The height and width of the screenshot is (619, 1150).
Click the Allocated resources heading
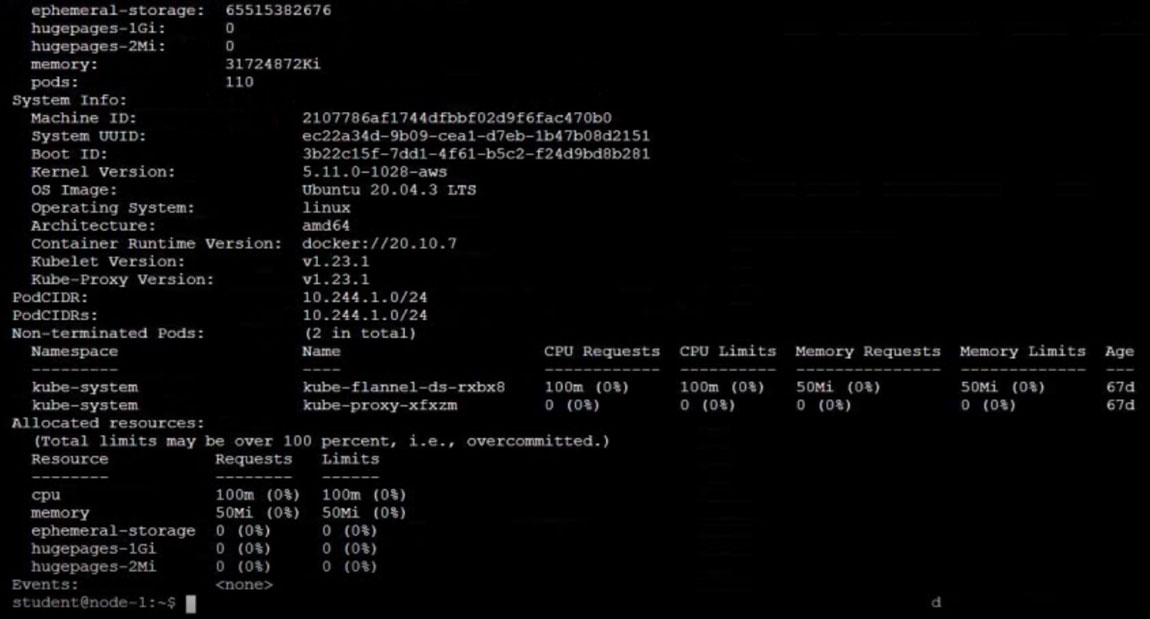[x=108, y=423]
